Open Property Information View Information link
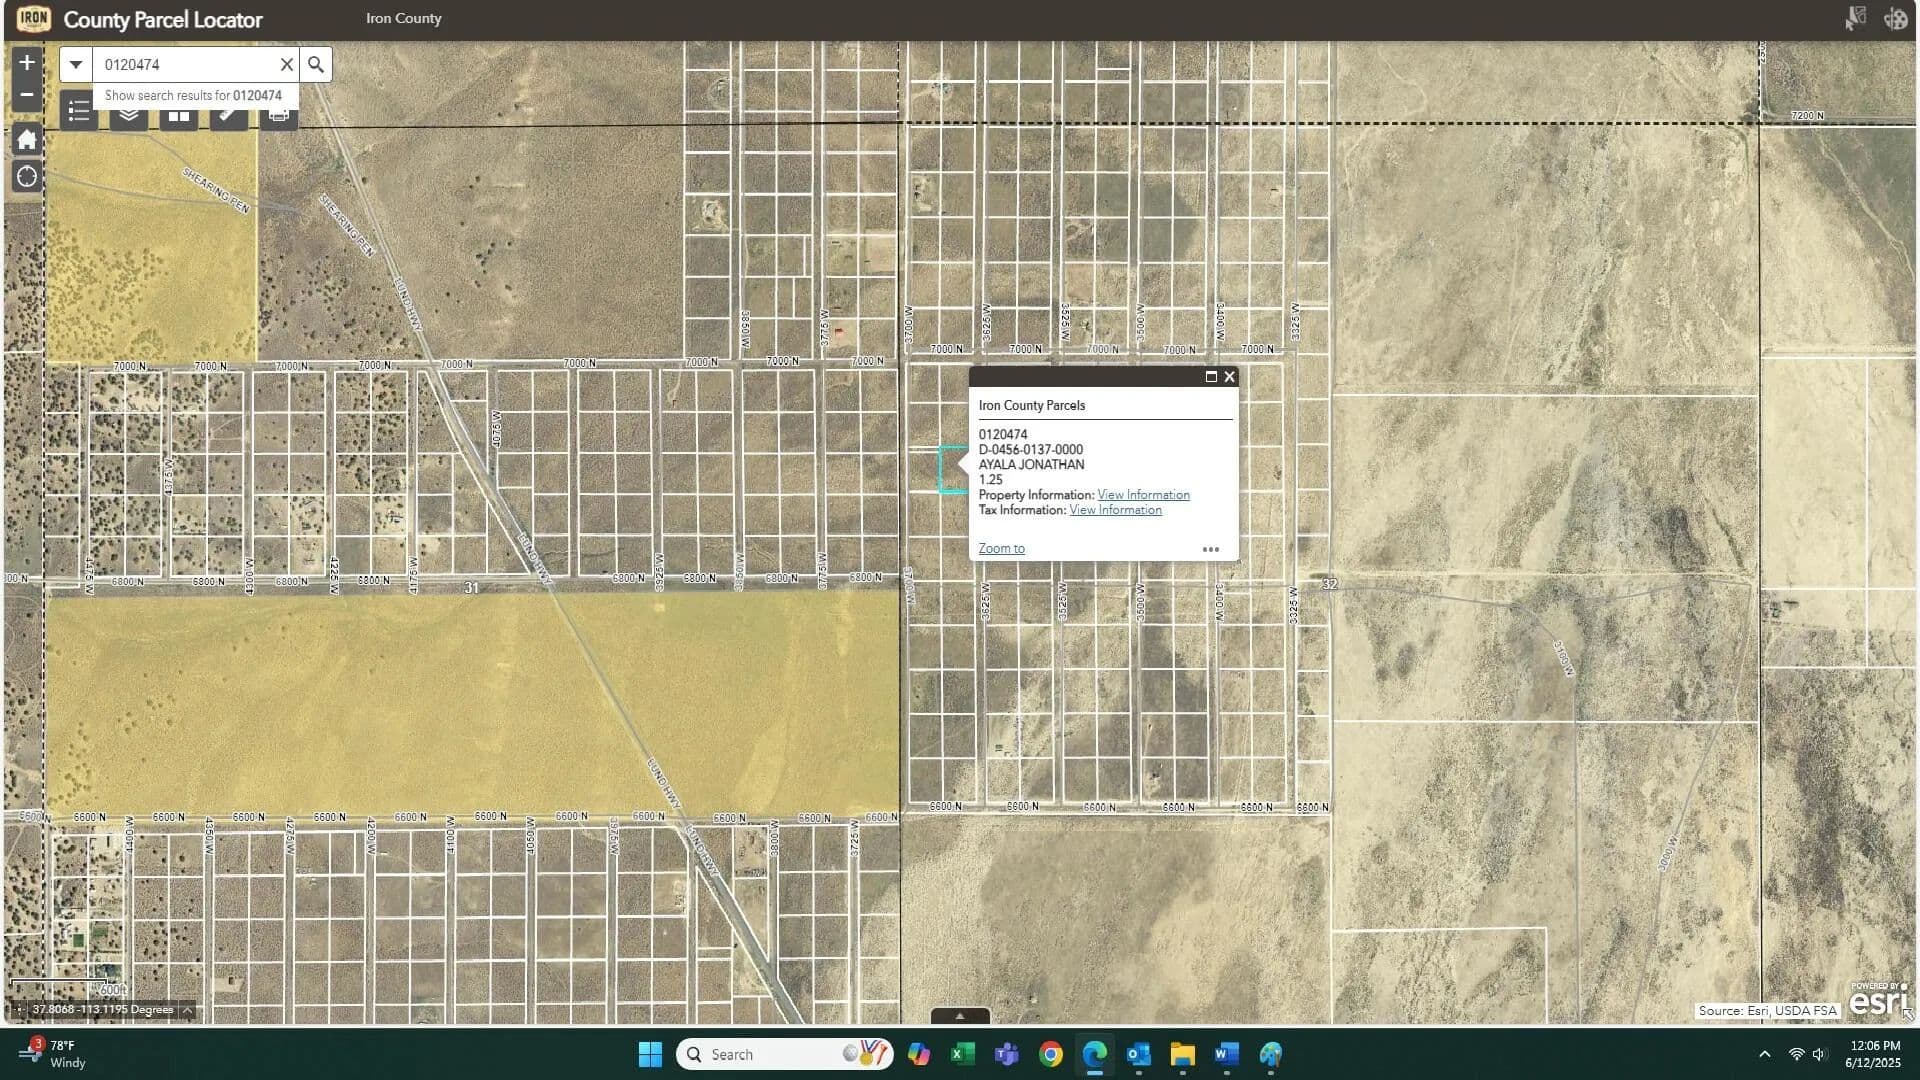The image size is (1920, 1080). click(1143, 495)
